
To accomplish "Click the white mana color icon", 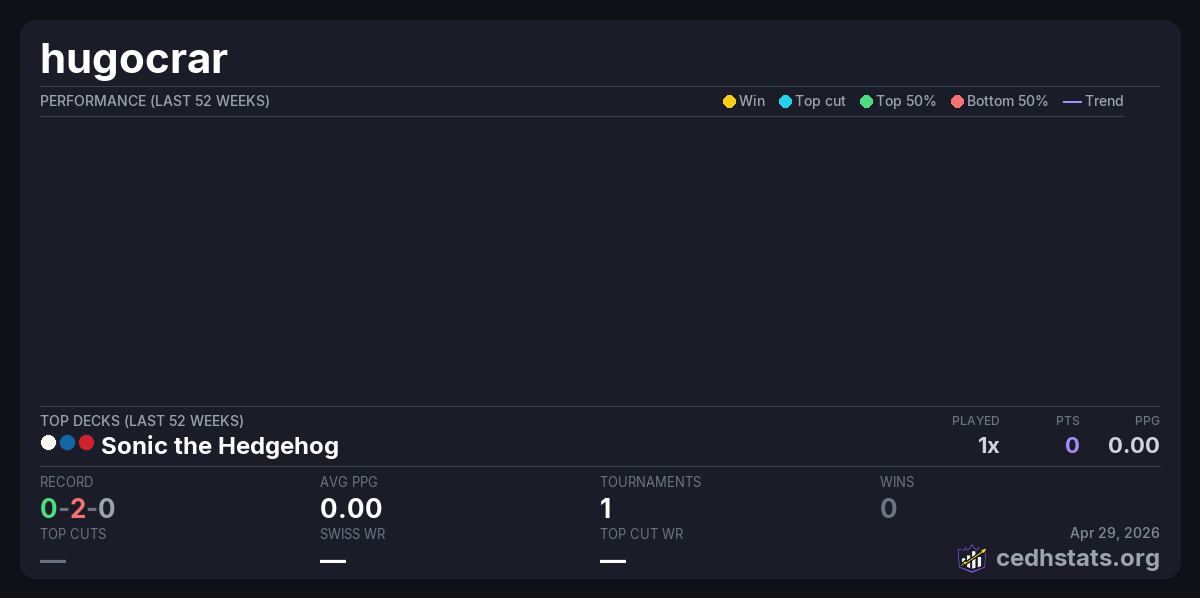I will click(x=48, y=443).
